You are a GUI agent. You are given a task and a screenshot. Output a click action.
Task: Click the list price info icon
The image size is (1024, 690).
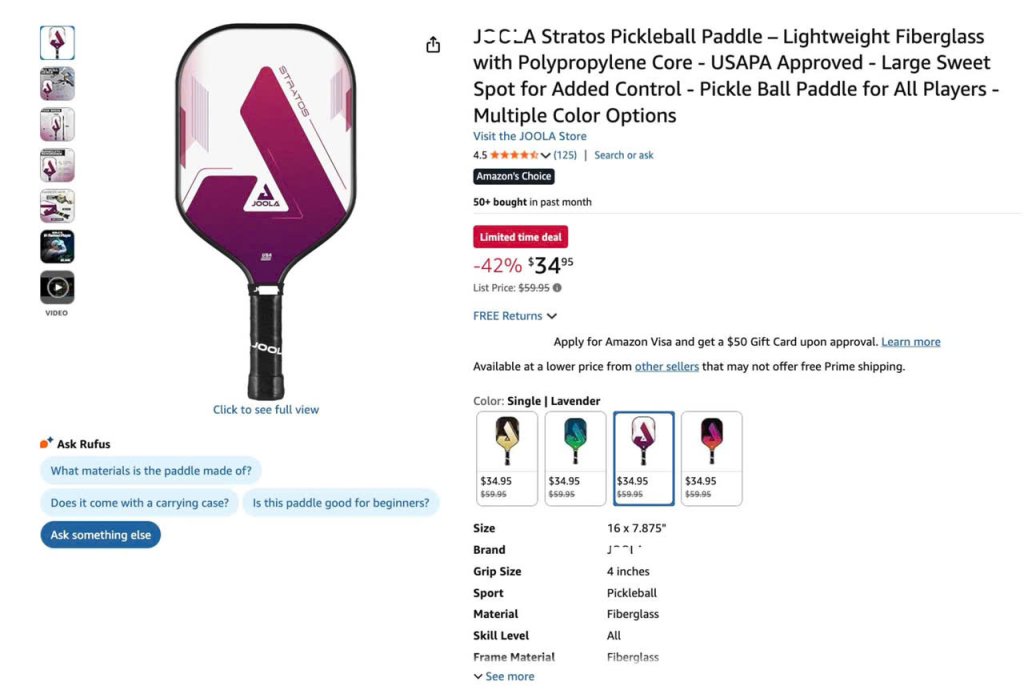coord(557,288)
